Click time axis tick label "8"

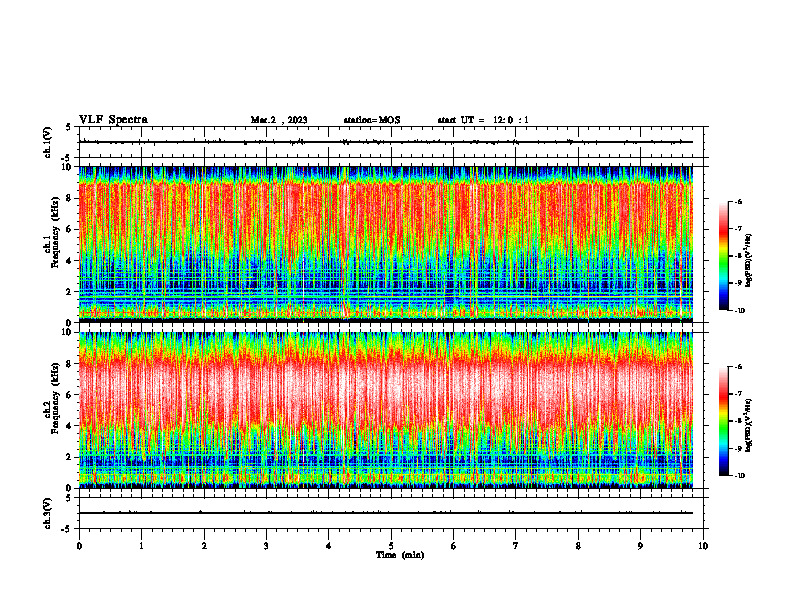pos(578,546)
